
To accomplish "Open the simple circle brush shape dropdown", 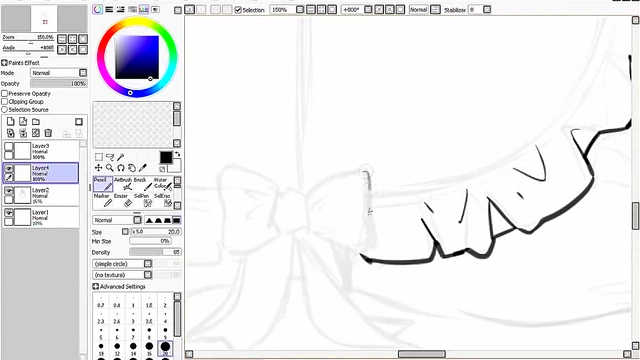I will click(122, 264).
